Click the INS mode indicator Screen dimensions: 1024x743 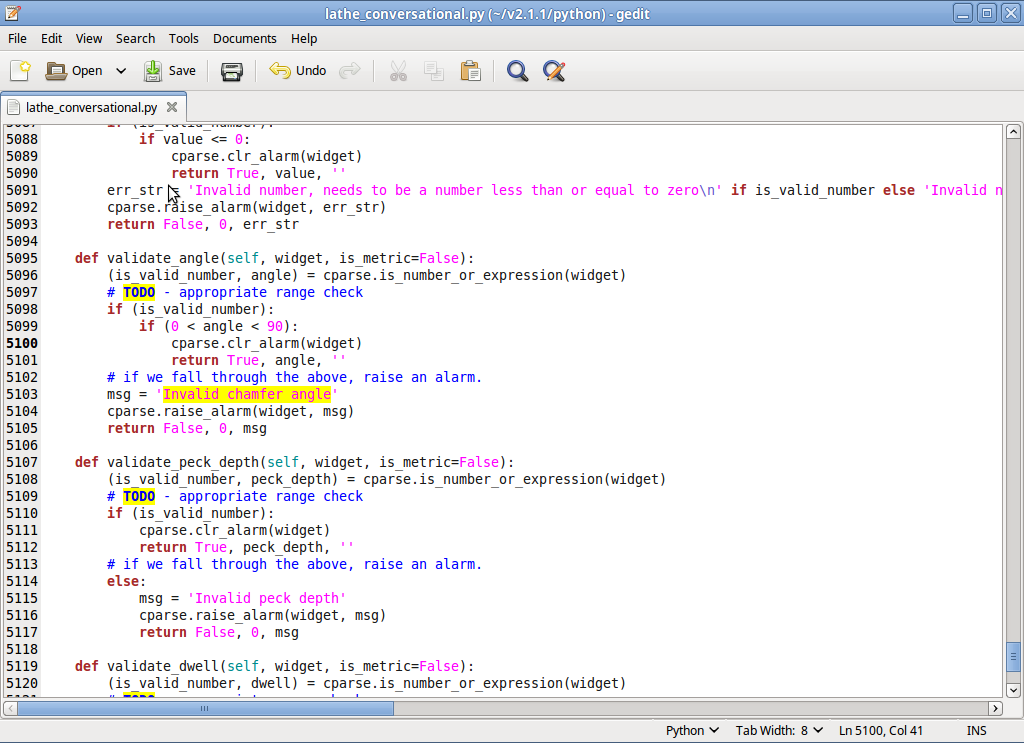(976, 731)
